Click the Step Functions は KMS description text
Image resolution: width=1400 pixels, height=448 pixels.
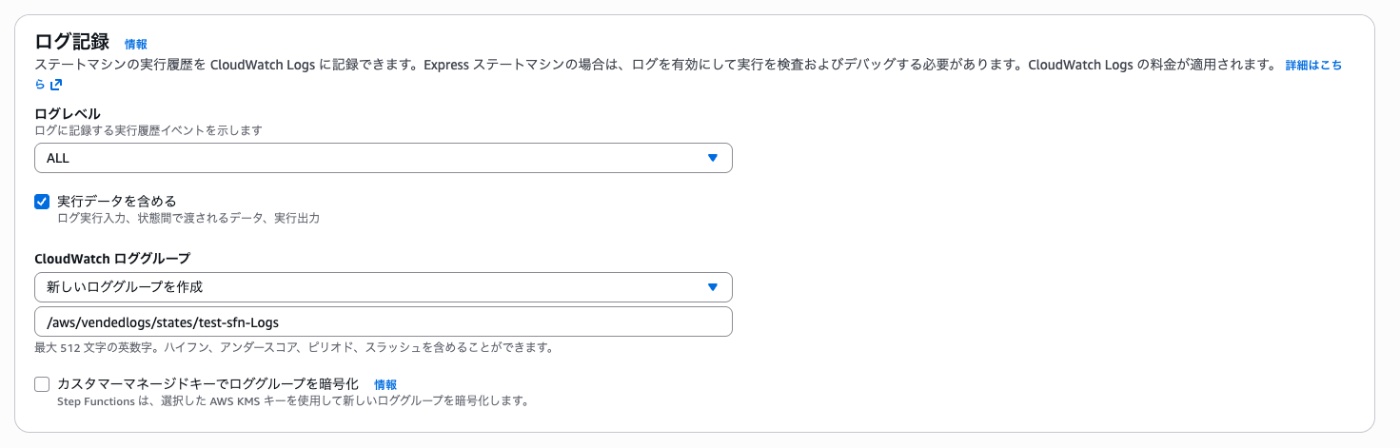pyautogui.click(x=292, y=401)
